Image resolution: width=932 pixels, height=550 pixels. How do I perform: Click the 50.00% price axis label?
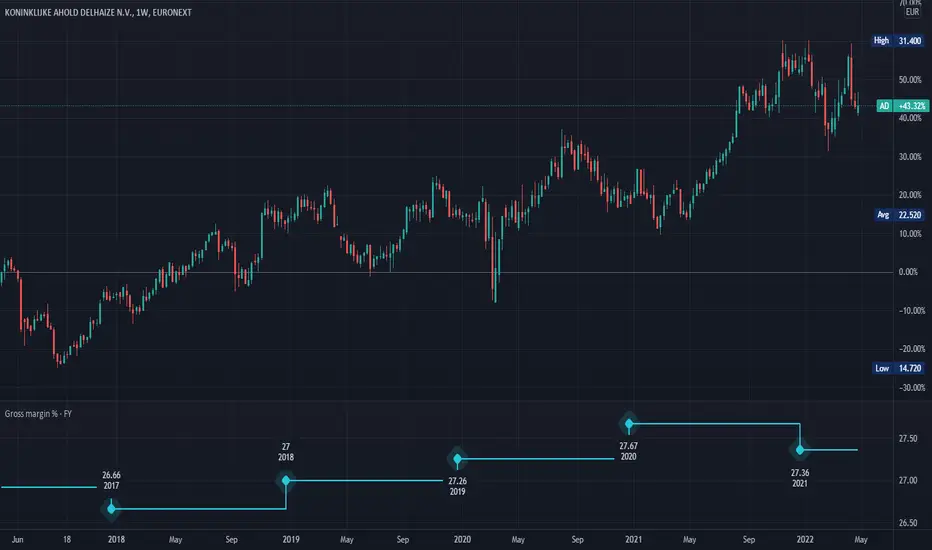pyautogui.click(x=910, y=80)
